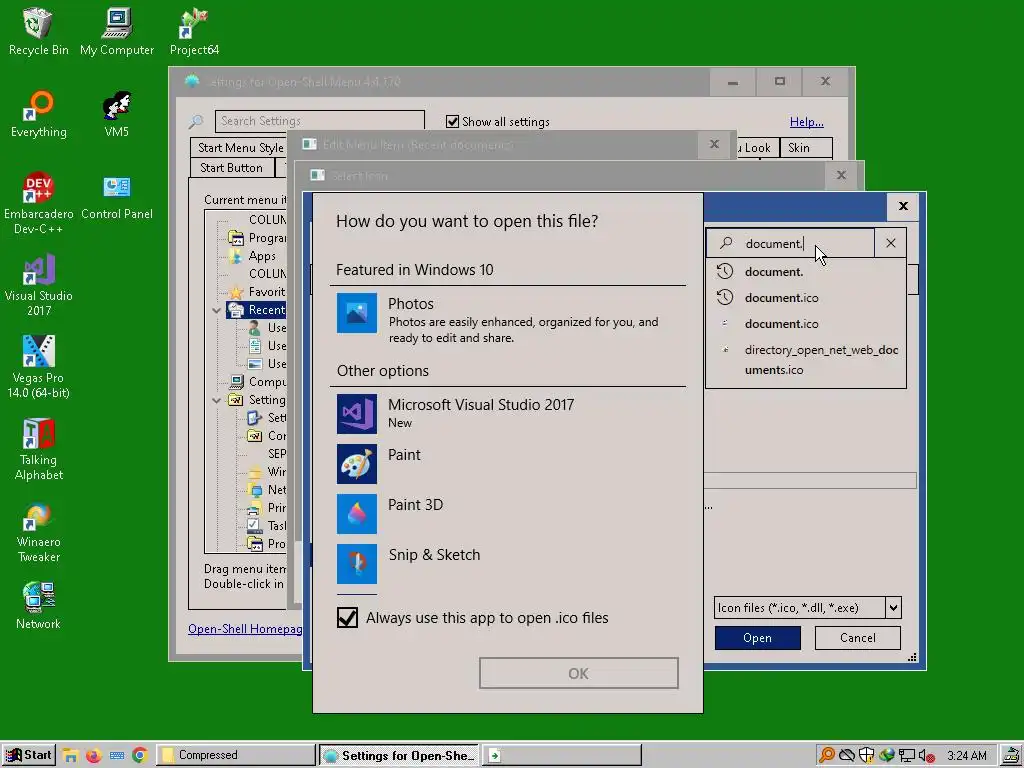
Task: Clear the file dialog search box
Action: pos(891,243)
